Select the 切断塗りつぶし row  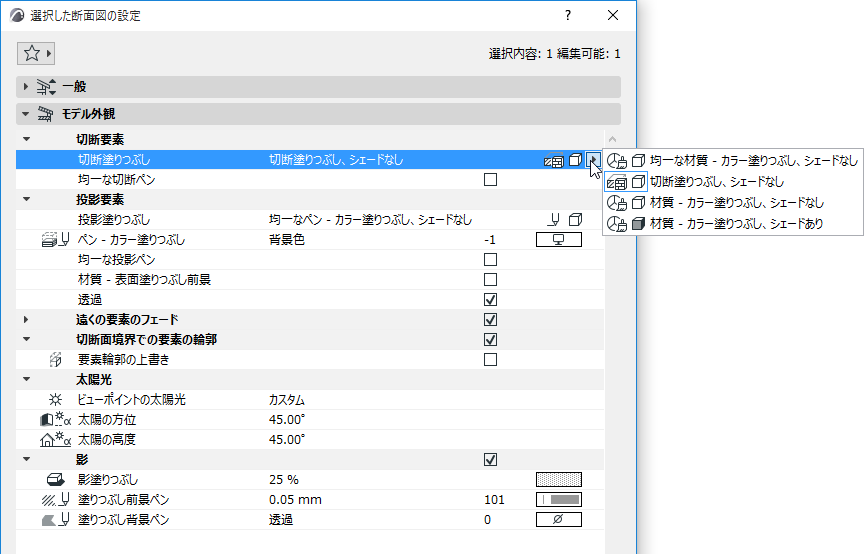click(x=310, y=160)
